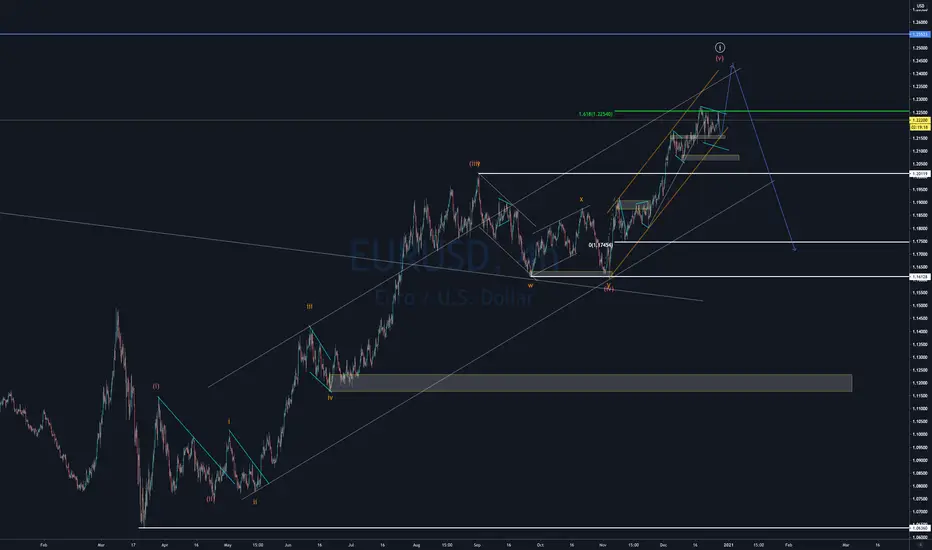Select the orange x wave label
The width and height of the screenshot is (932, 550).
click(x=581, y=200)
